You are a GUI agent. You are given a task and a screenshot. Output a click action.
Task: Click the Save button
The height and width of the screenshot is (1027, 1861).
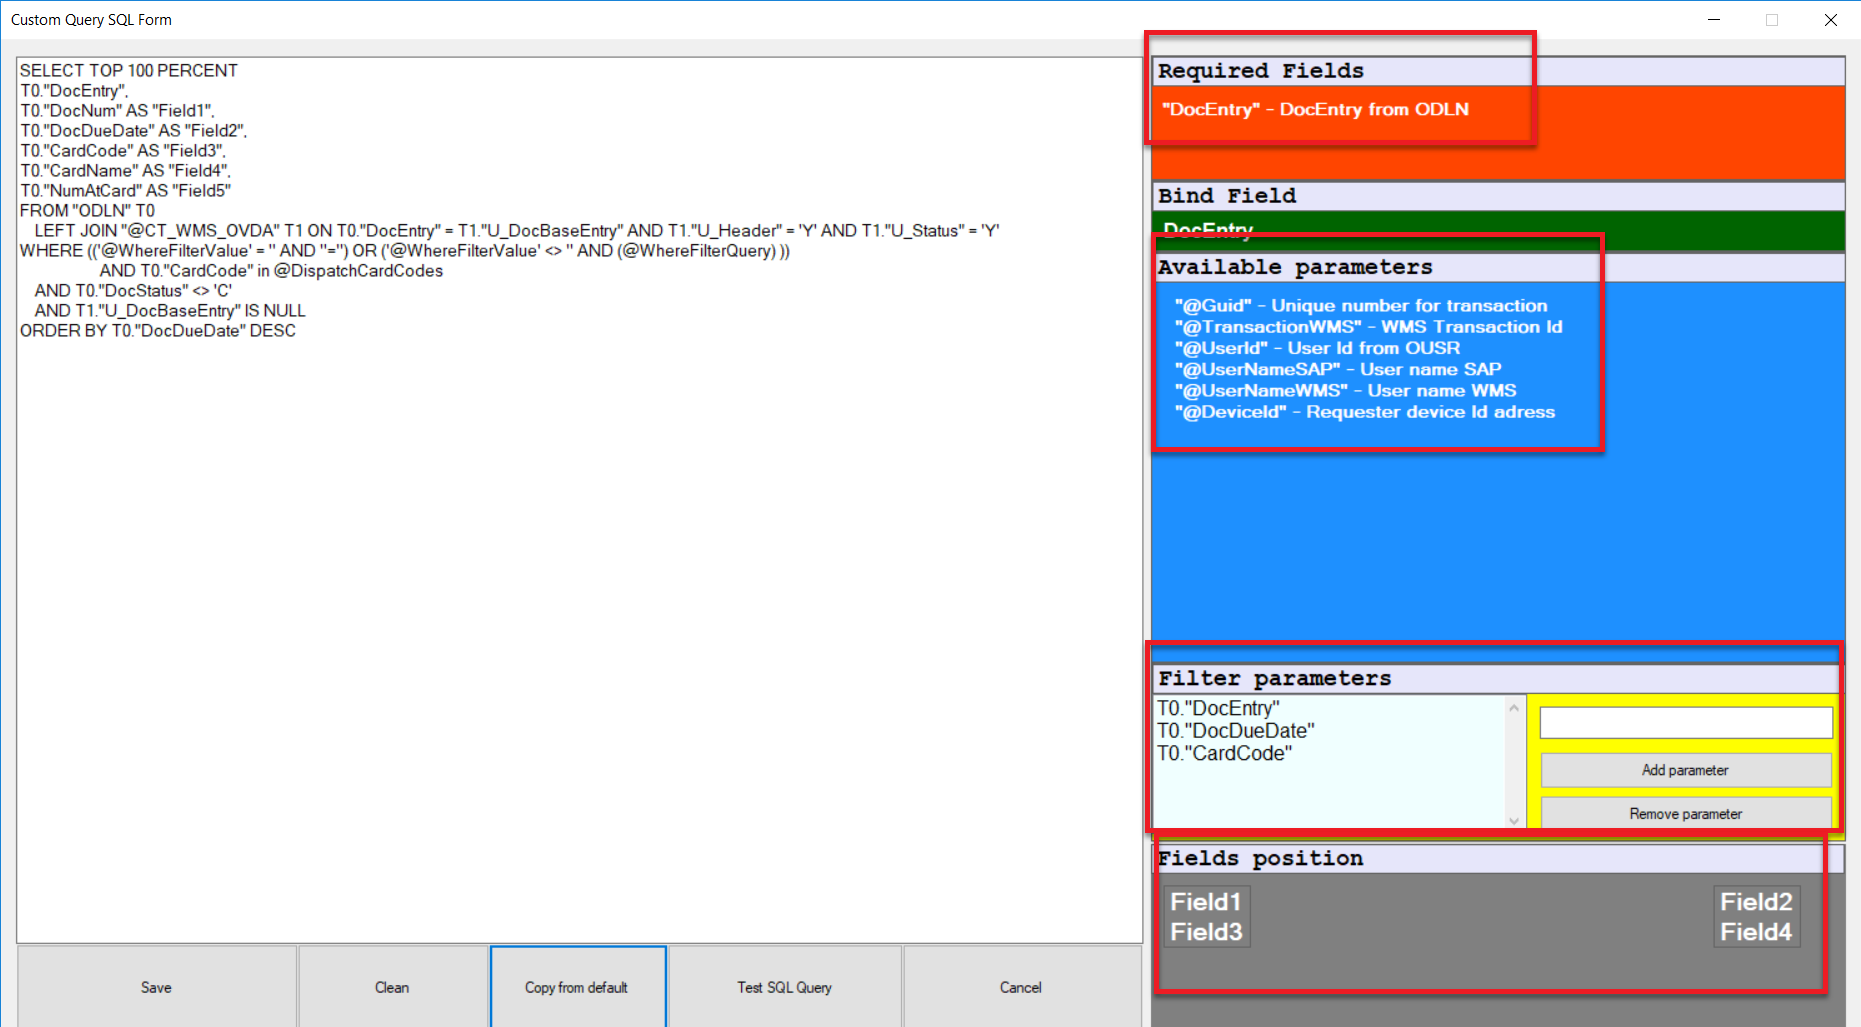coord(156,987)
